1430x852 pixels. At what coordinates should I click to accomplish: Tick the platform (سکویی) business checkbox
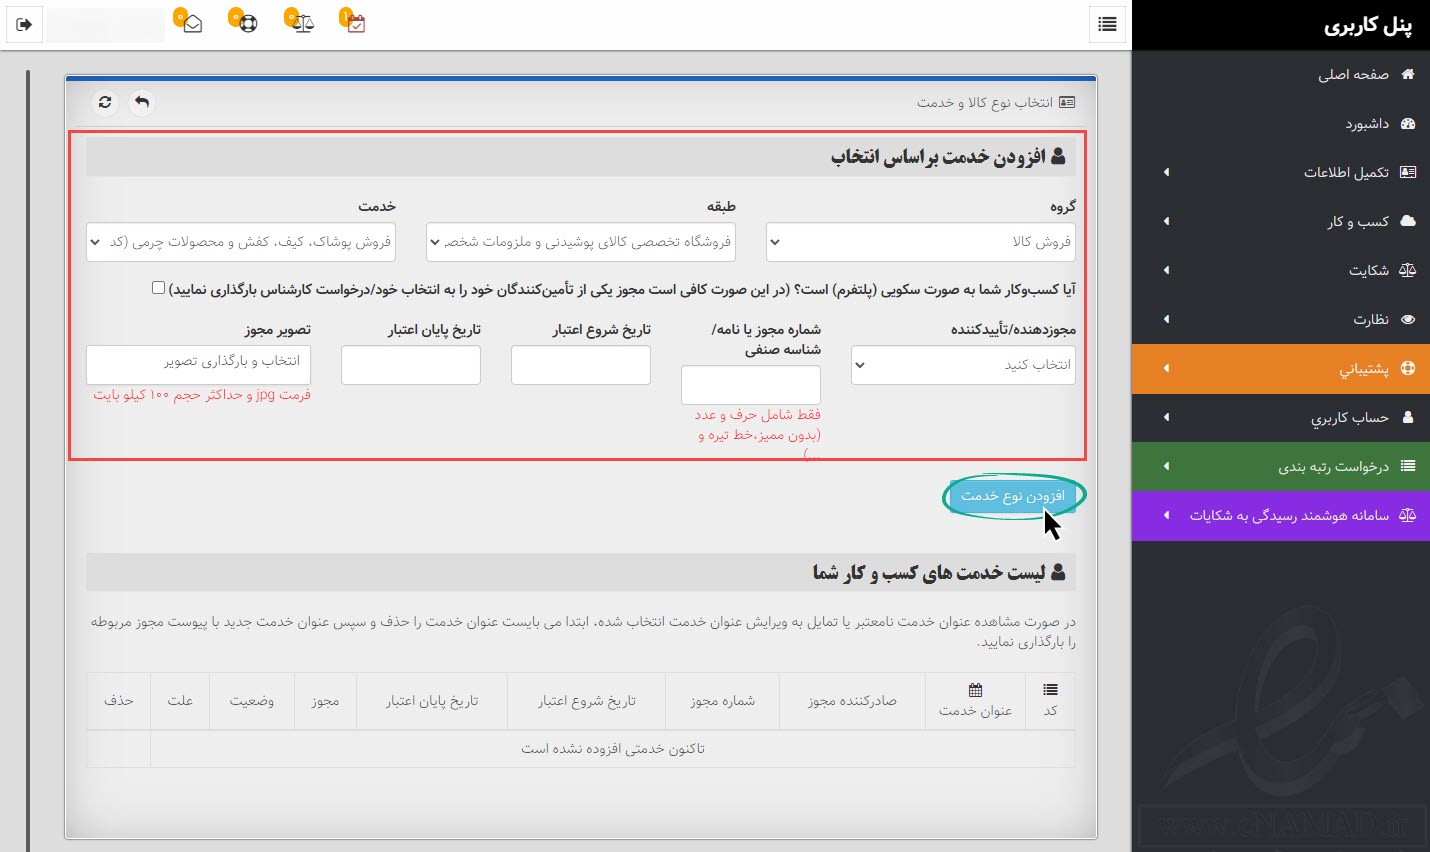[158, 288]
